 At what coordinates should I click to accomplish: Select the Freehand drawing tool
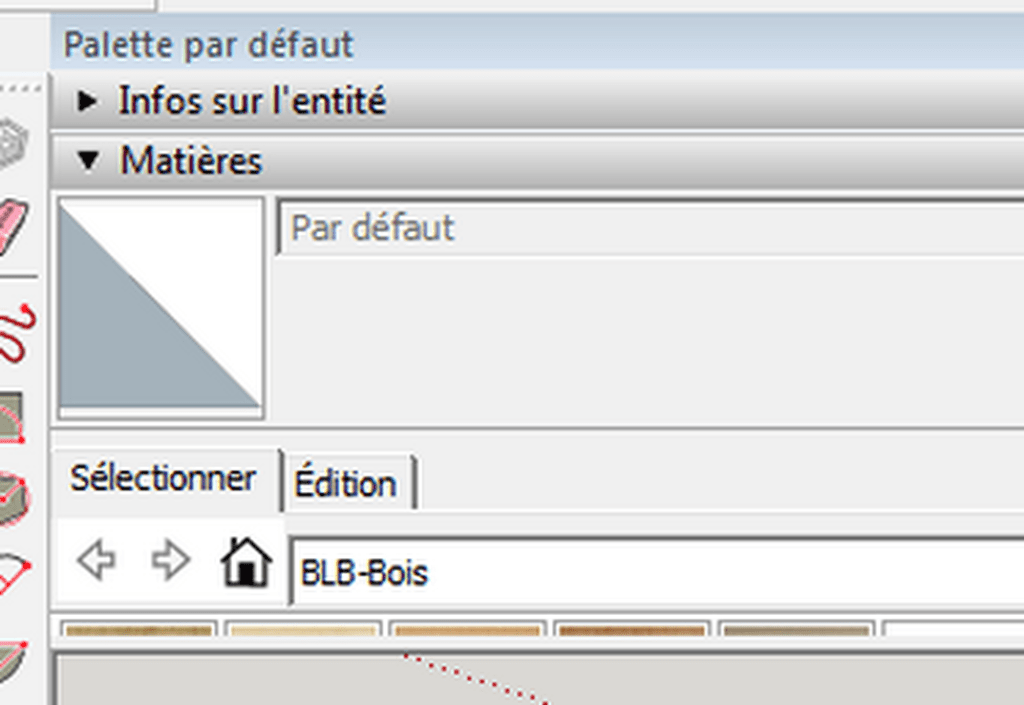point(16,333)
